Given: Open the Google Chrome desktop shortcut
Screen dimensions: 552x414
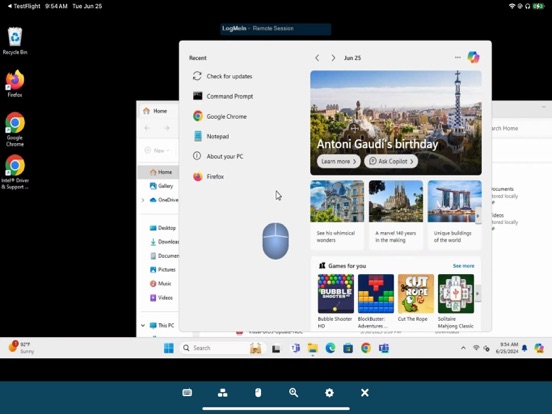Looking at the screenshot, I should (15, 129).
